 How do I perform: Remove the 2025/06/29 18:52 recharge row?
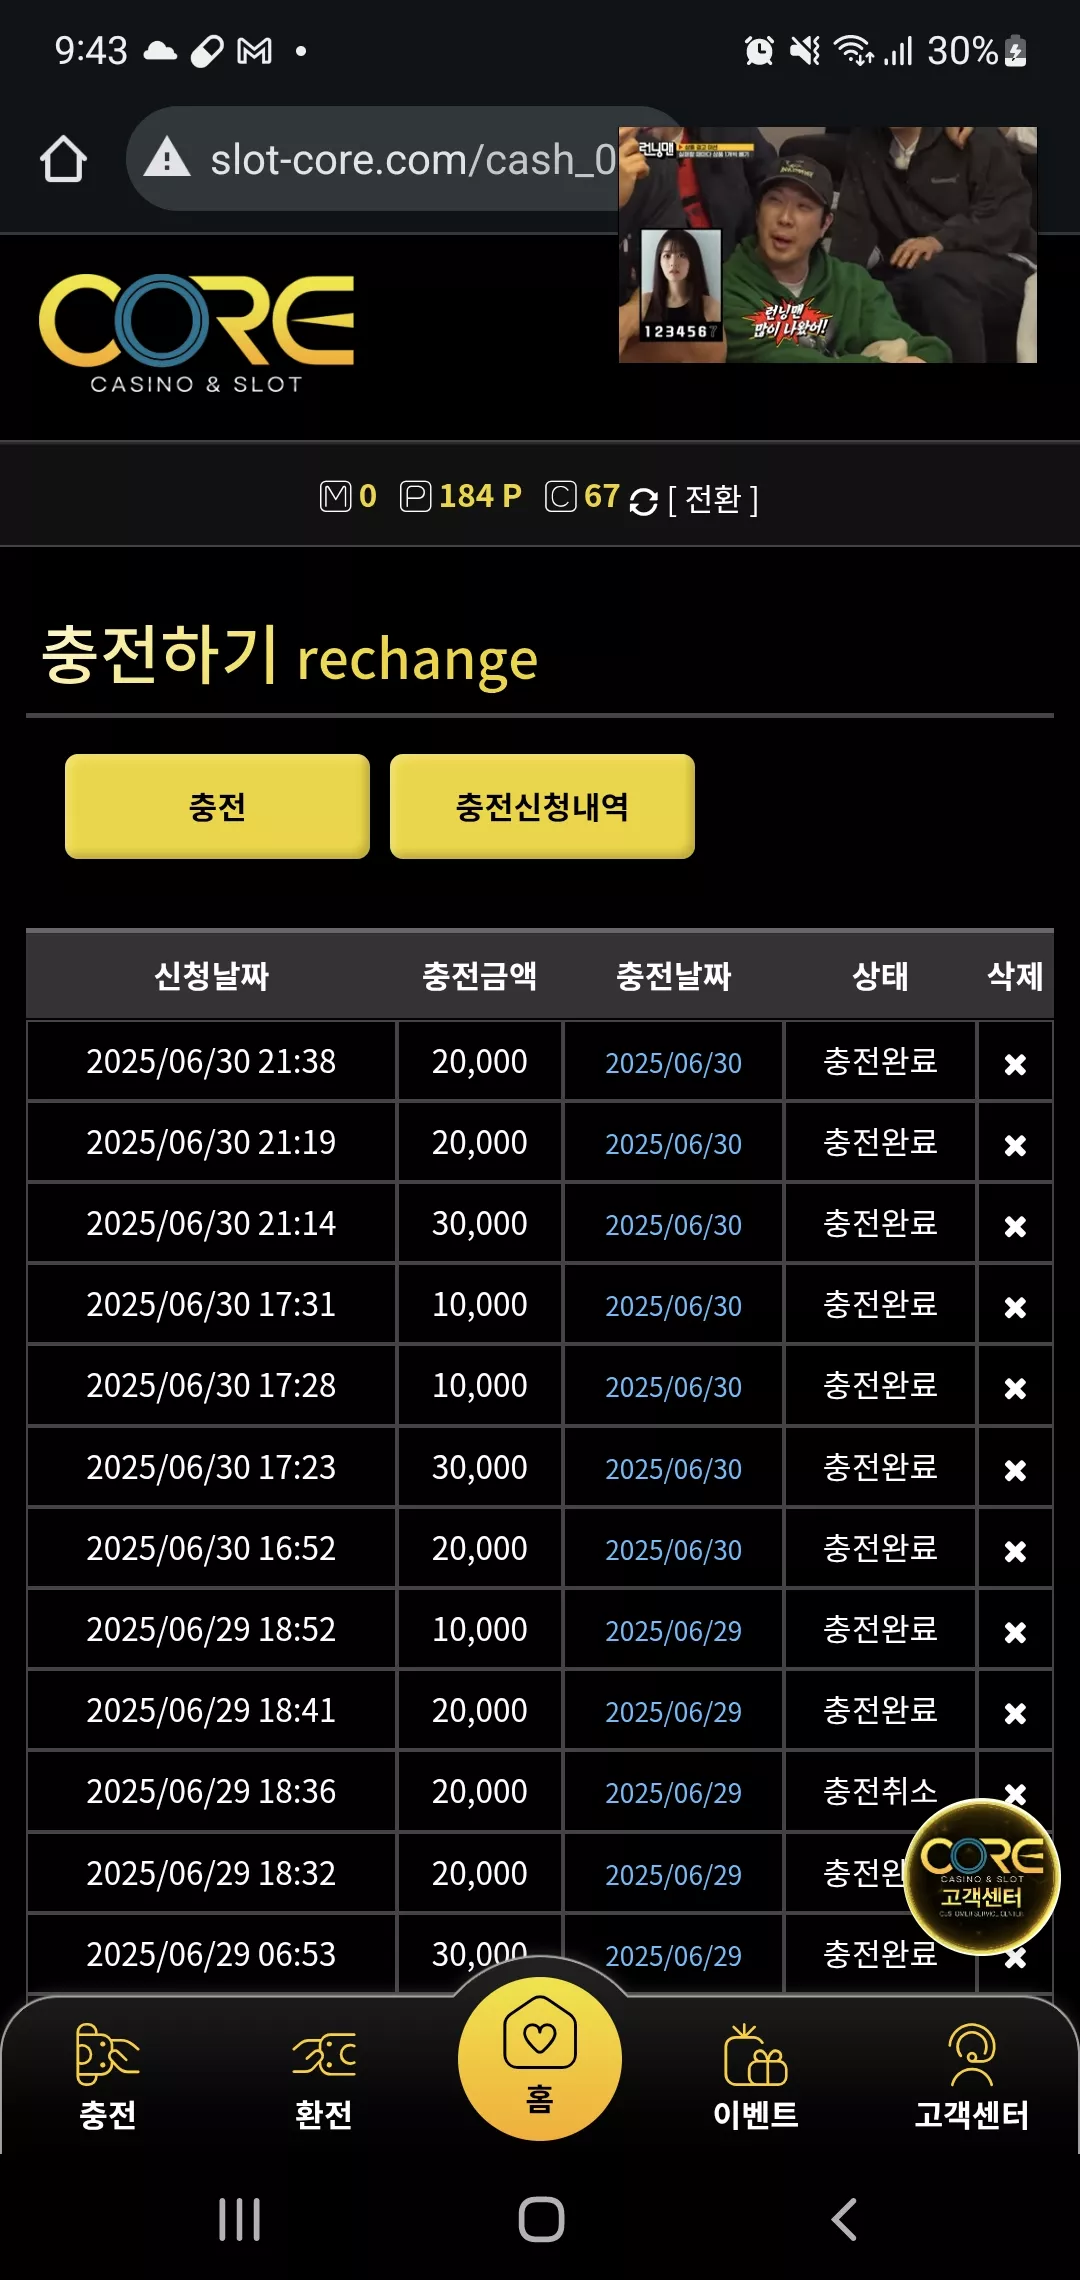pos(1015,1632)
